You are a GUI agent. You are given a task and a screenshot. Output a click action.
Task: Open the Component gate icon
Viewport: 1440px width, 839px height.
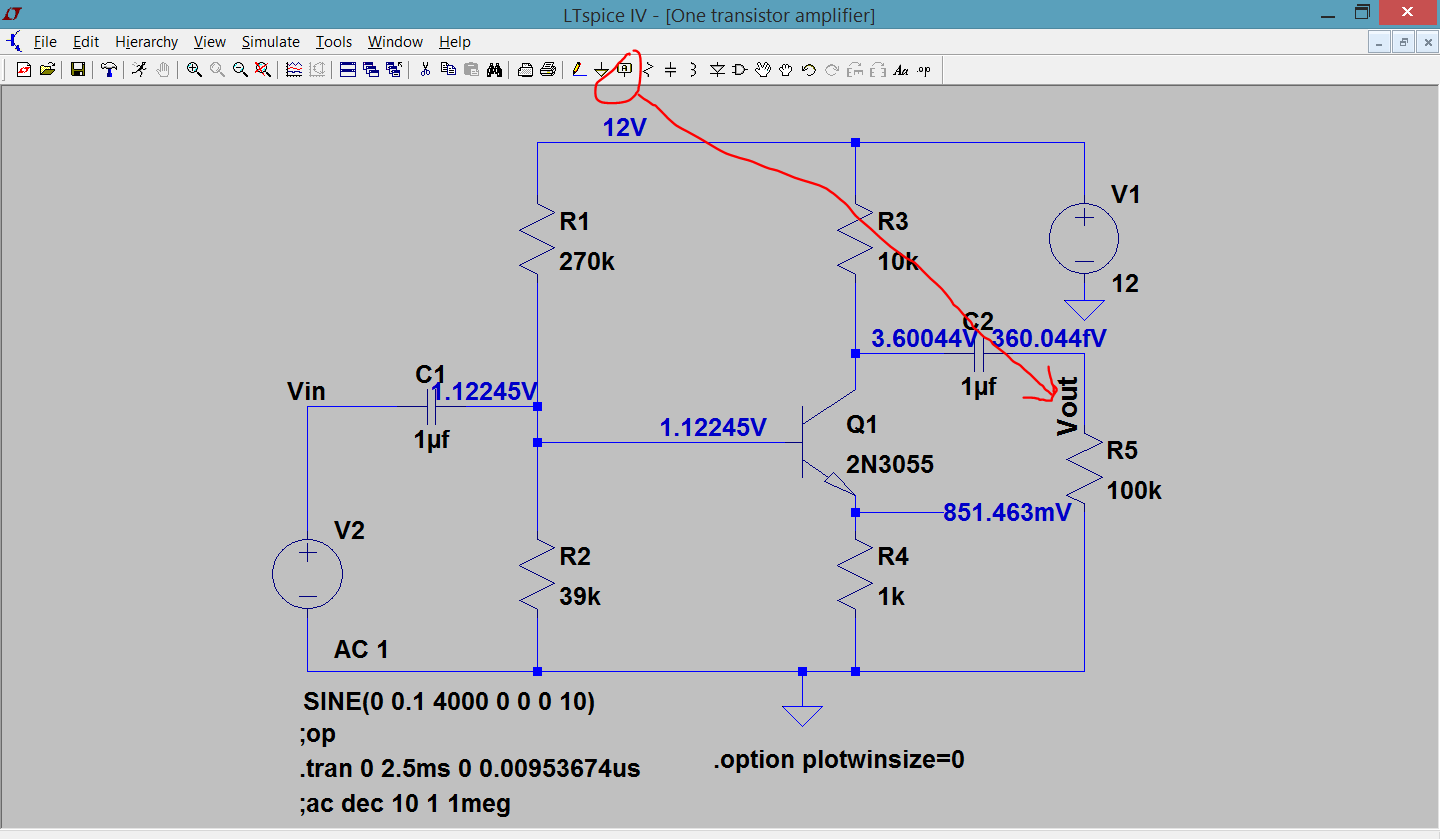[x=740, y=70]
